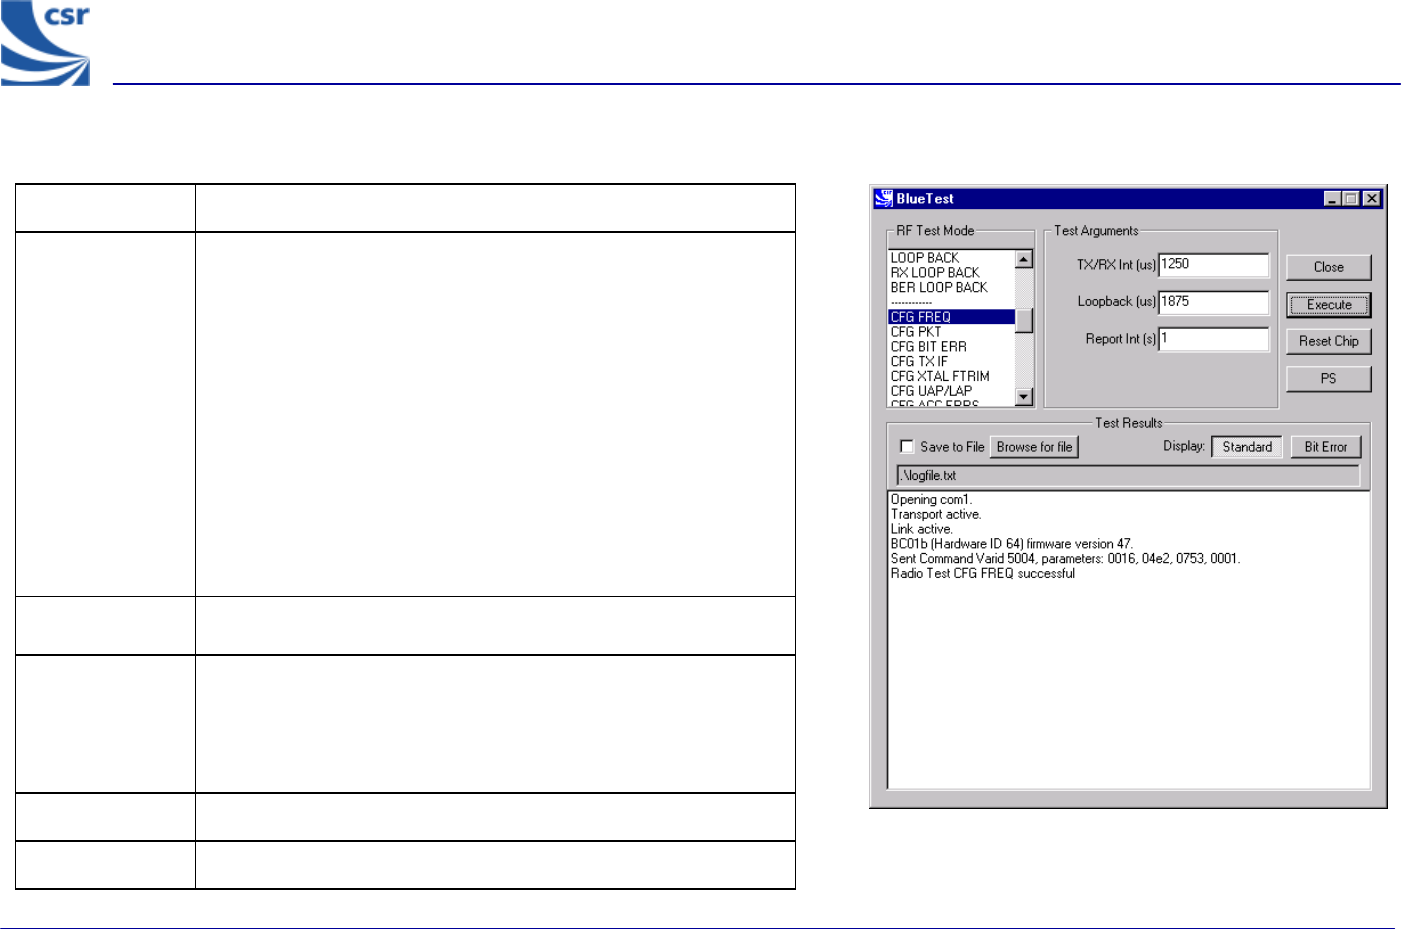This screenshot has height=929, width=1404.
Task: Click the Browse for file button
Action: tap(1034, 447)
